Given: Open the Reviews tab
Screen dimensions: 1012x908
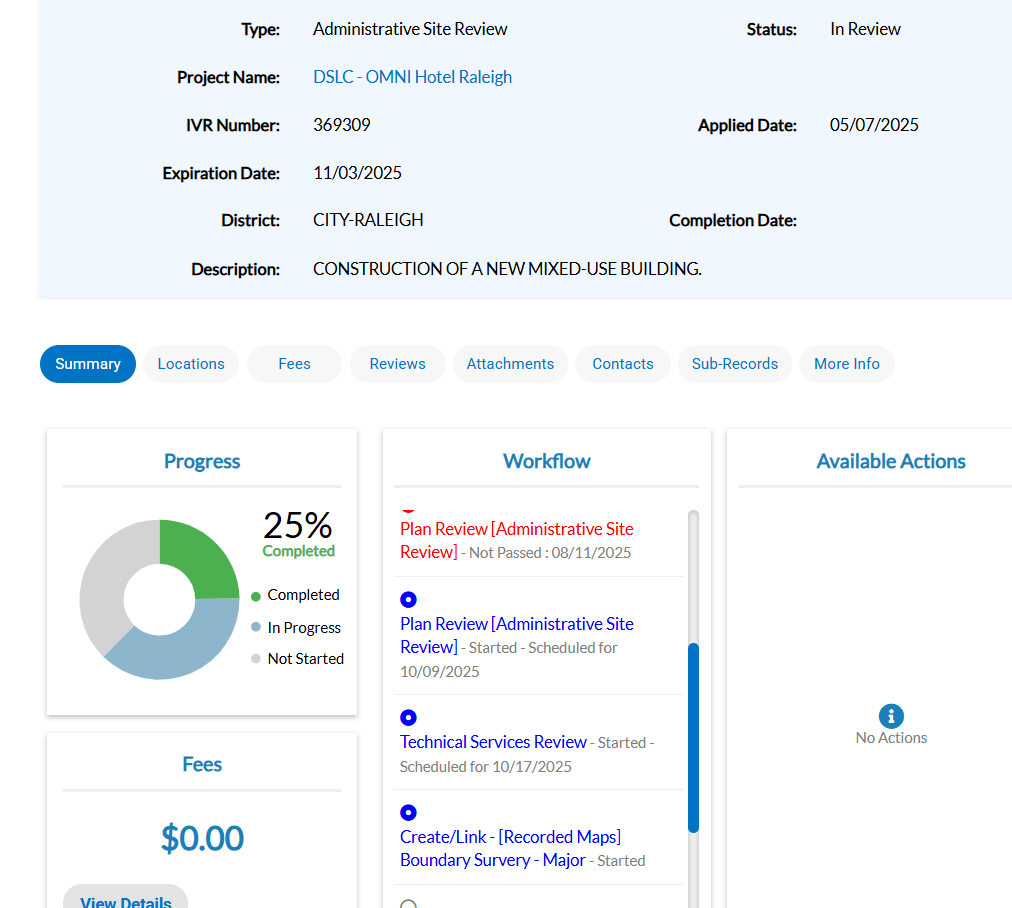Looking at the screenshot, I should pyautogui.click(x=397, y=364).
